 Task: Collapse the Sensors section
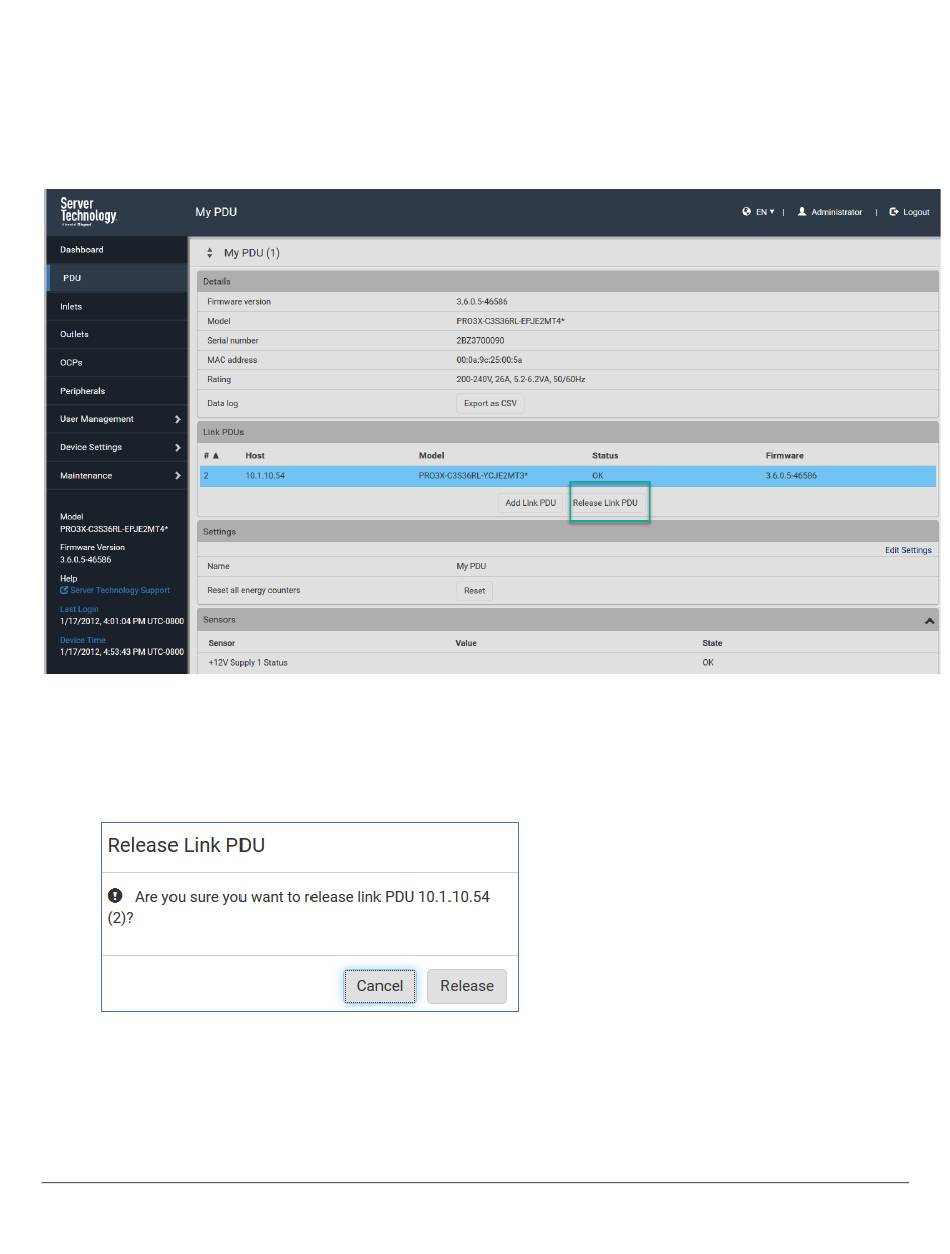point(929,621)
